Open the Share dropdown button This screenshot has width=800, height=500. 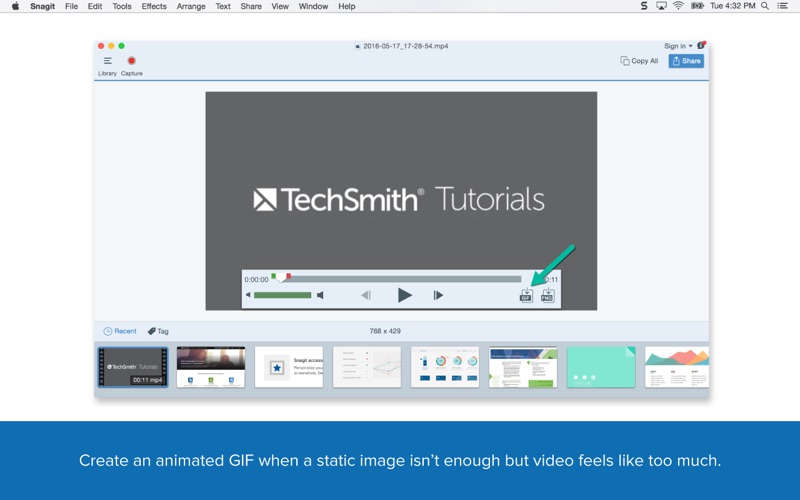[x=686, y=61]
